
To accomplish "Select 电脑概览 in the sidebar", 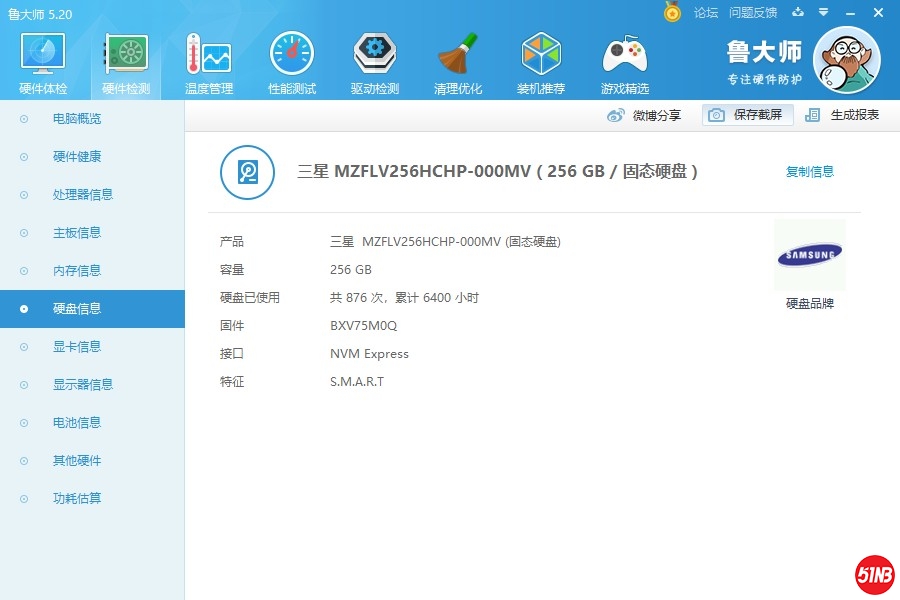I will coord(77,119).
